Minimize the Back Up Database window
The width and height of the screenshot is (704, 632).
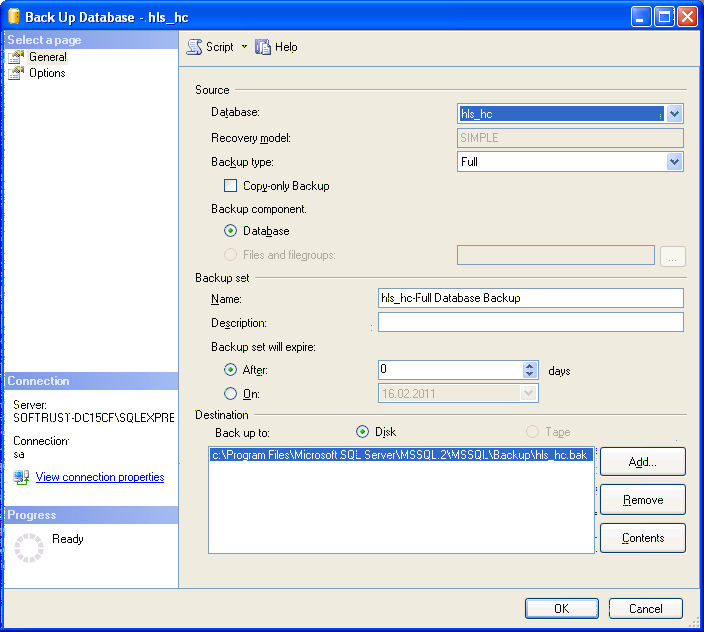641,17
